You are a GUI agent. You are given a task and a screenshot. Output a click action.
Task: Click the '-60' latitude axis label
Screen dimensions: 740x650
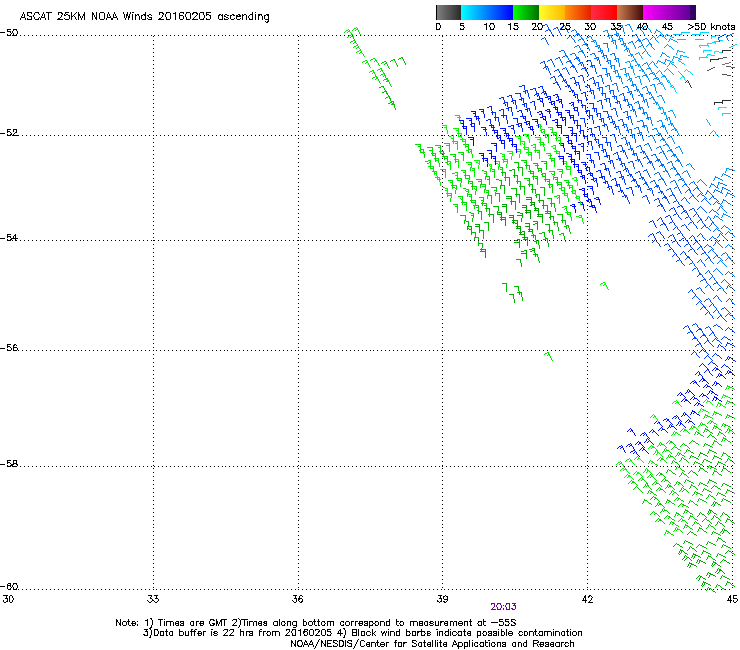[9, 587]
